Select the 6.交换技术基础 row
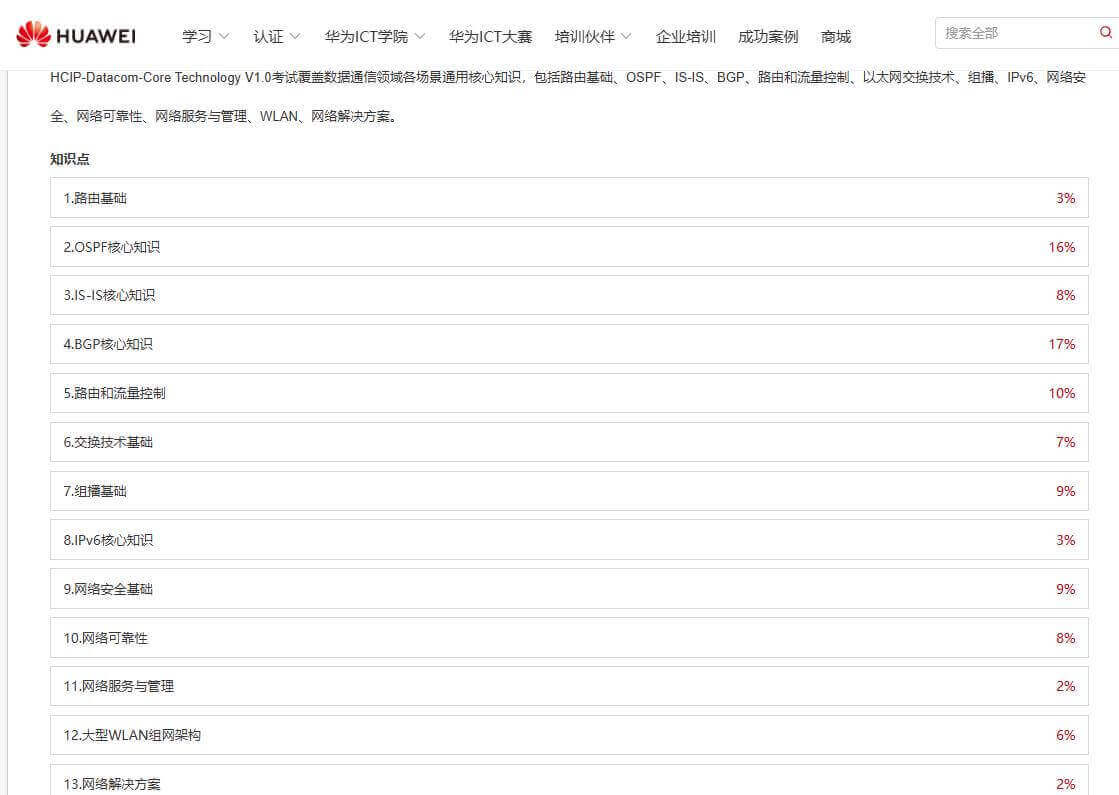1119x795 pixels. [x=569, y=442]
